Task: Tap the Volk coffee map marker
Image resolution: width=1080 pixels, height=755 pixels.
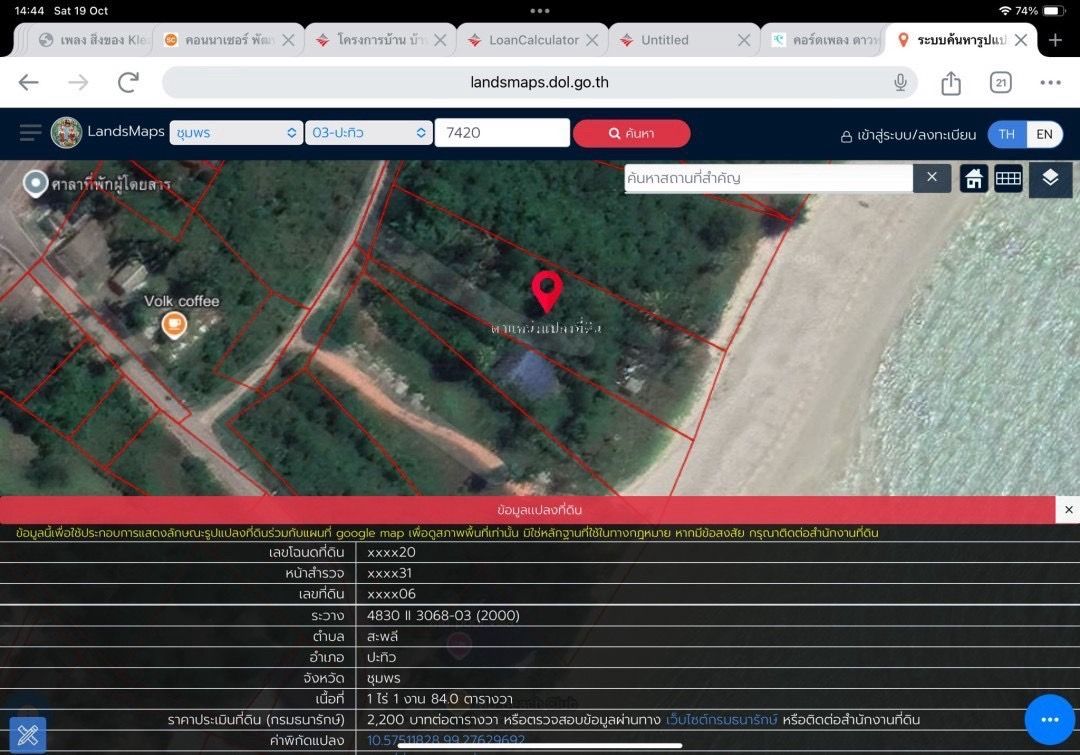Action: point(174,324)
